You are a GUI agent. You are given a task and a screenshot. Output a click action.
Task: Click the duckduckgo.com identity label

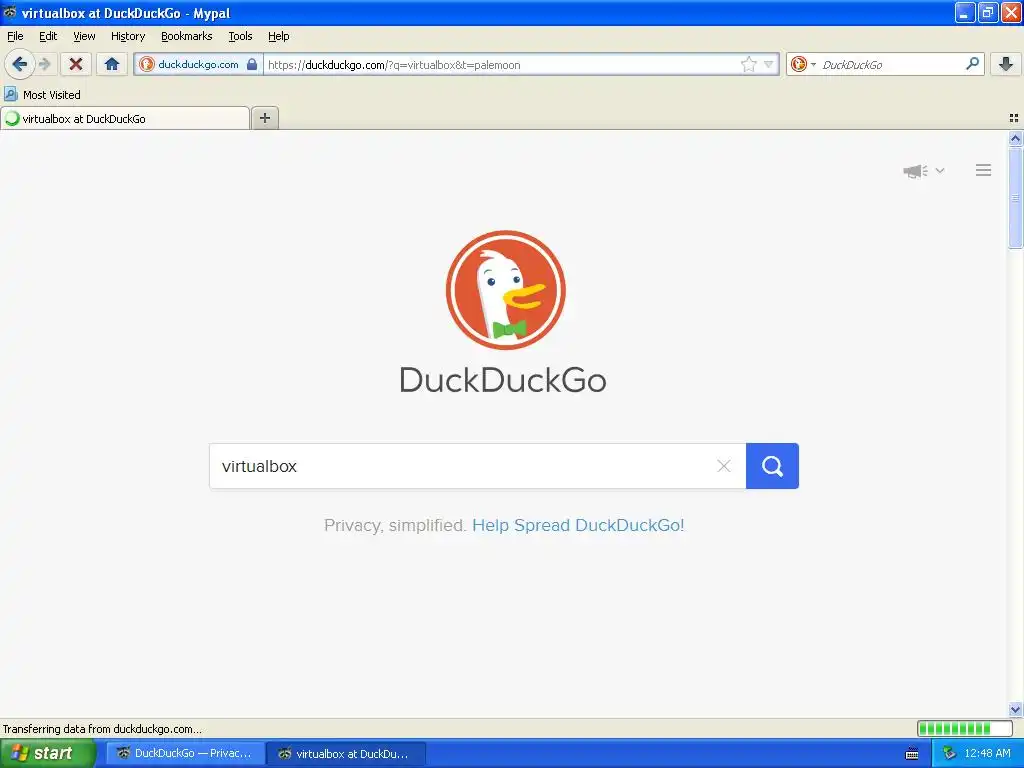[199, 64]
